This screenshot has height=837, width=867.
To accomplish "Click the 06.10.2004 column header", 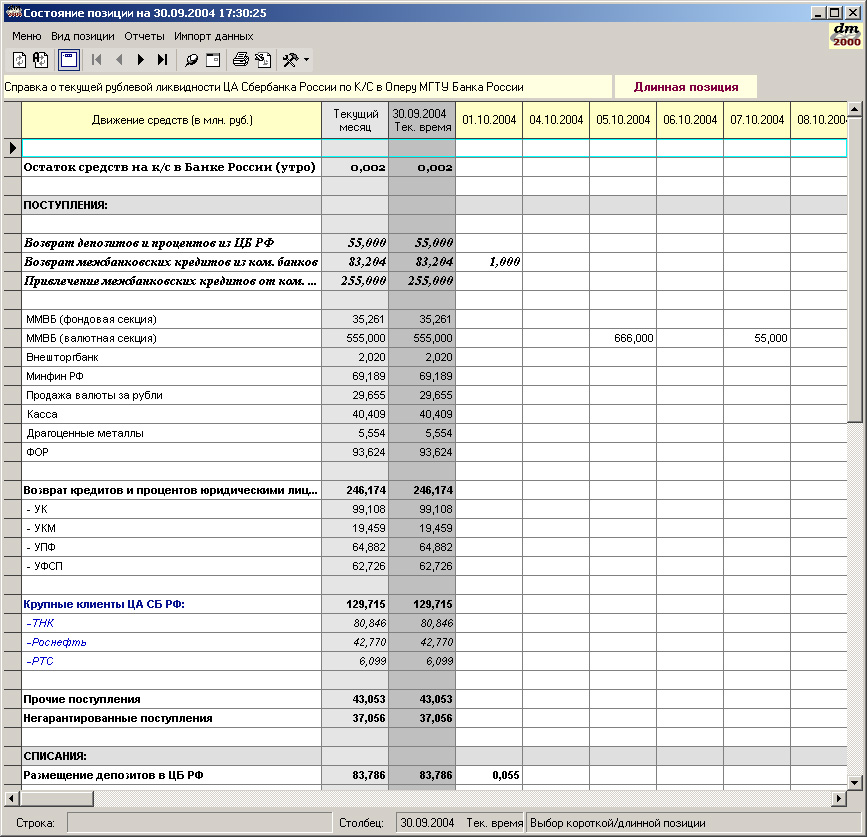I will [x=690, y=120].
